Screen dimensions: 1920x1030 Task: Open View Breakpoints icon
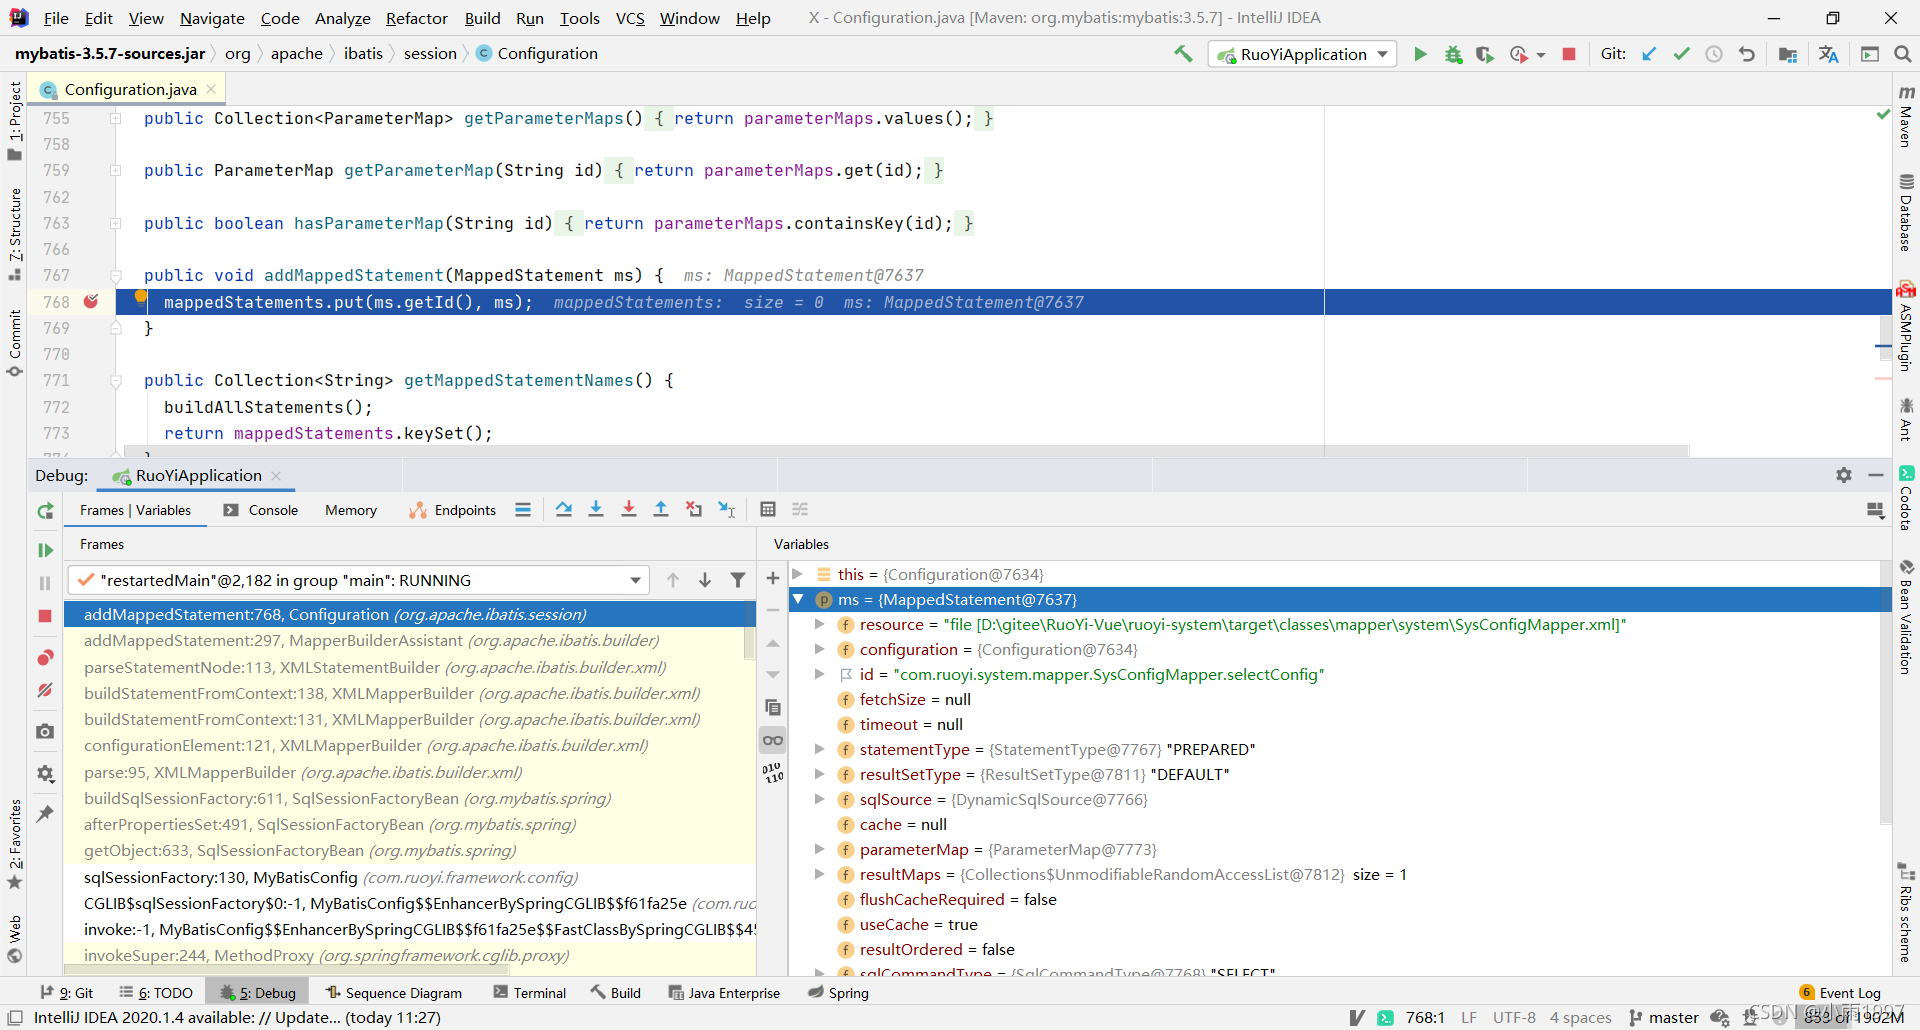[45, 658]
